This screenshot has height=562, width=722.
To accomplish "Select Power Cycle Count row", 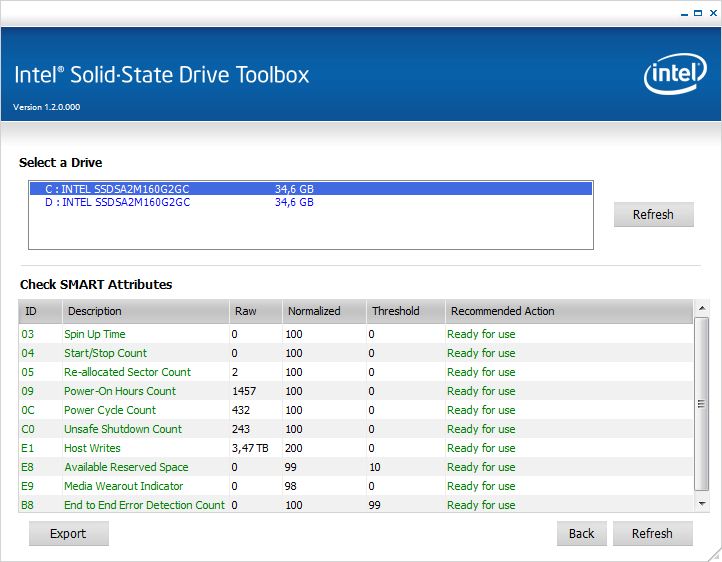I will [355, 410].
